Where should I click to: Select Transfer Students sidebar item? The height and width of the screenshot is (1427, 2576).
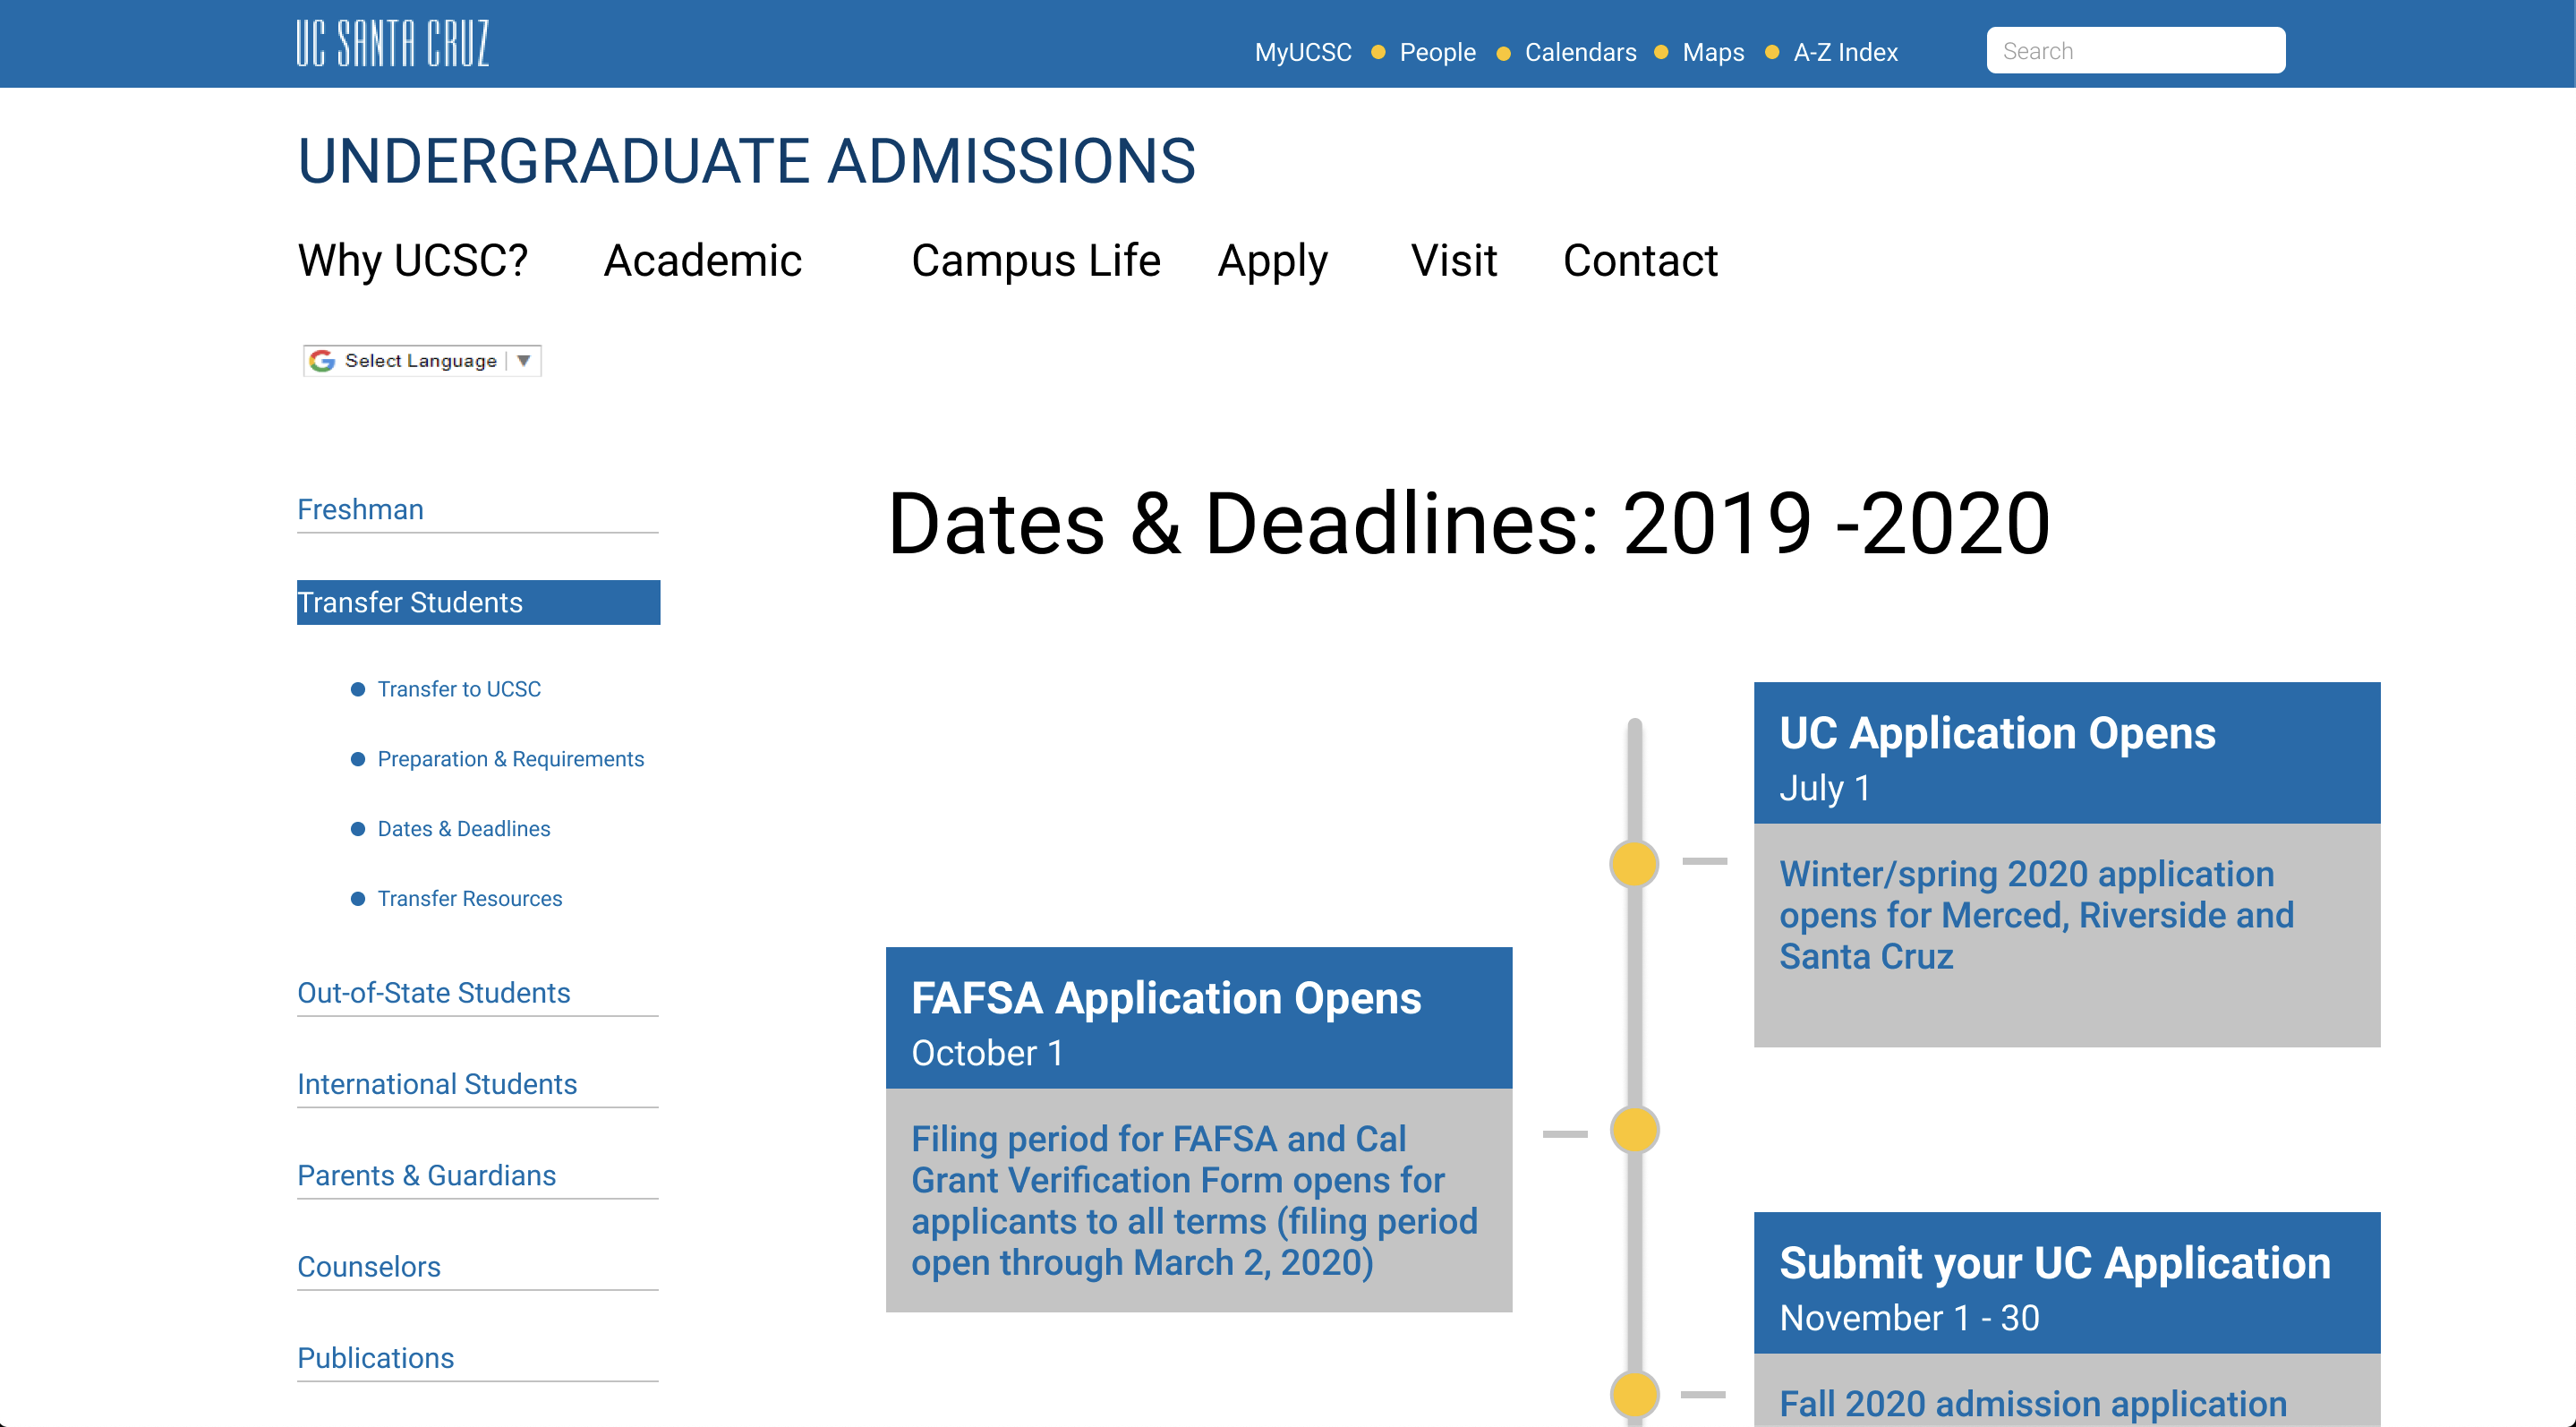tap(478, 602)
